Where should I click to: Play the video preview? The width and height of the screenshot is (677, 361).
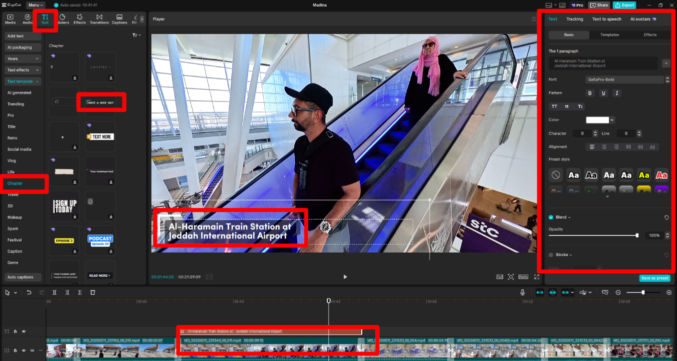(345, 277)
